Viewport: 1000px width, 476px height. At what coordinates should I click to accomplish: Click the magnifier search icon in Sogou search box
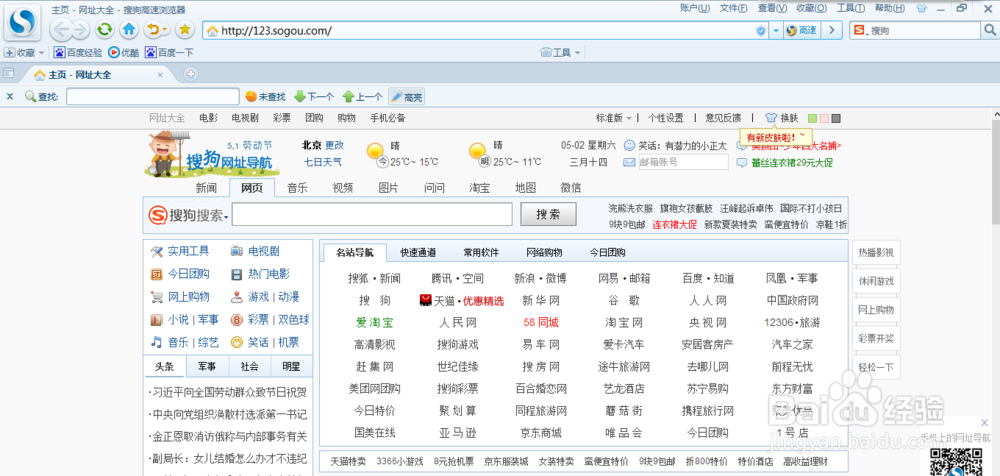tap(989, 30)
